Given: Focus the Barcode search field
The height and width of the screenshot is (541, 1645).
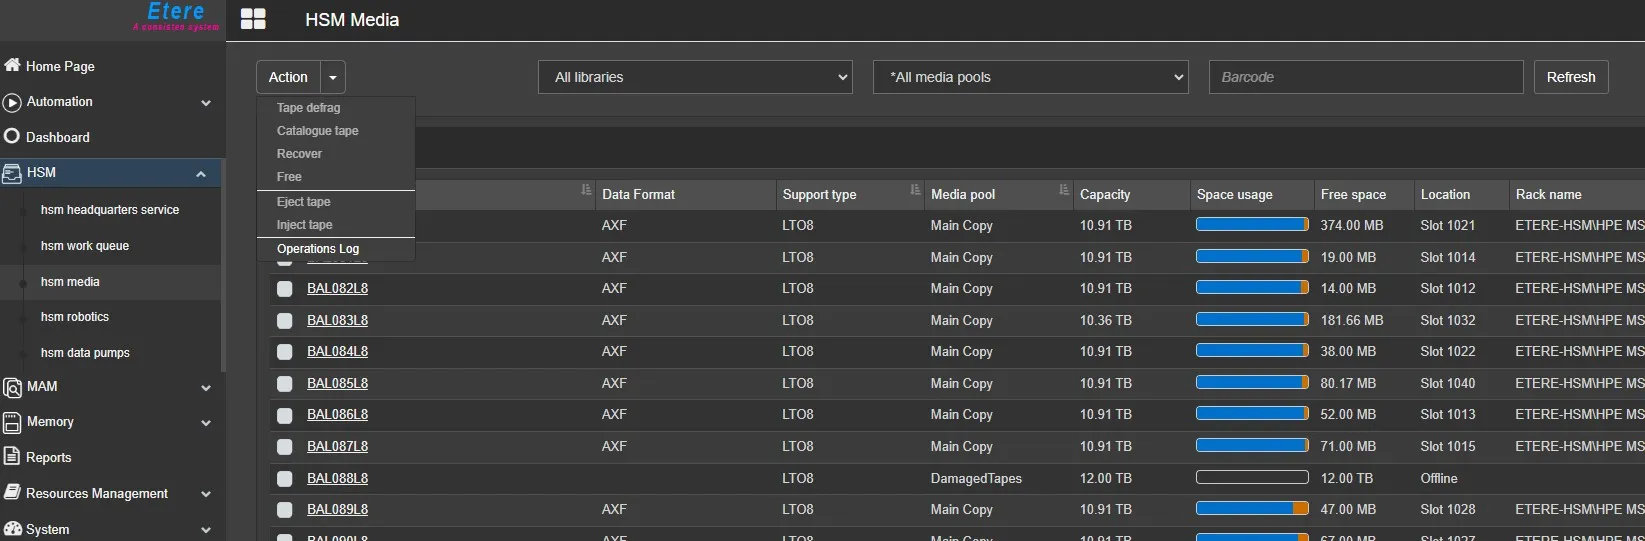Looking at the screenshot, I should [1365, 77].
